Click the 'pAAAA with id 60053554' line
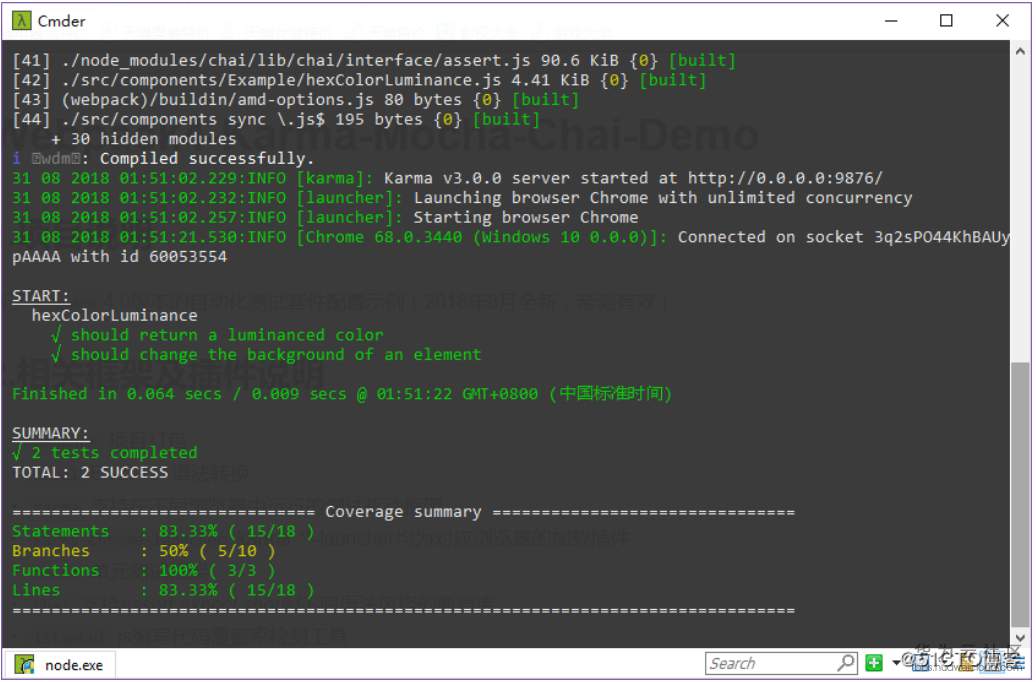This screenshot has width=1036, height=682. pyautogui.click(x=120, y=256)
